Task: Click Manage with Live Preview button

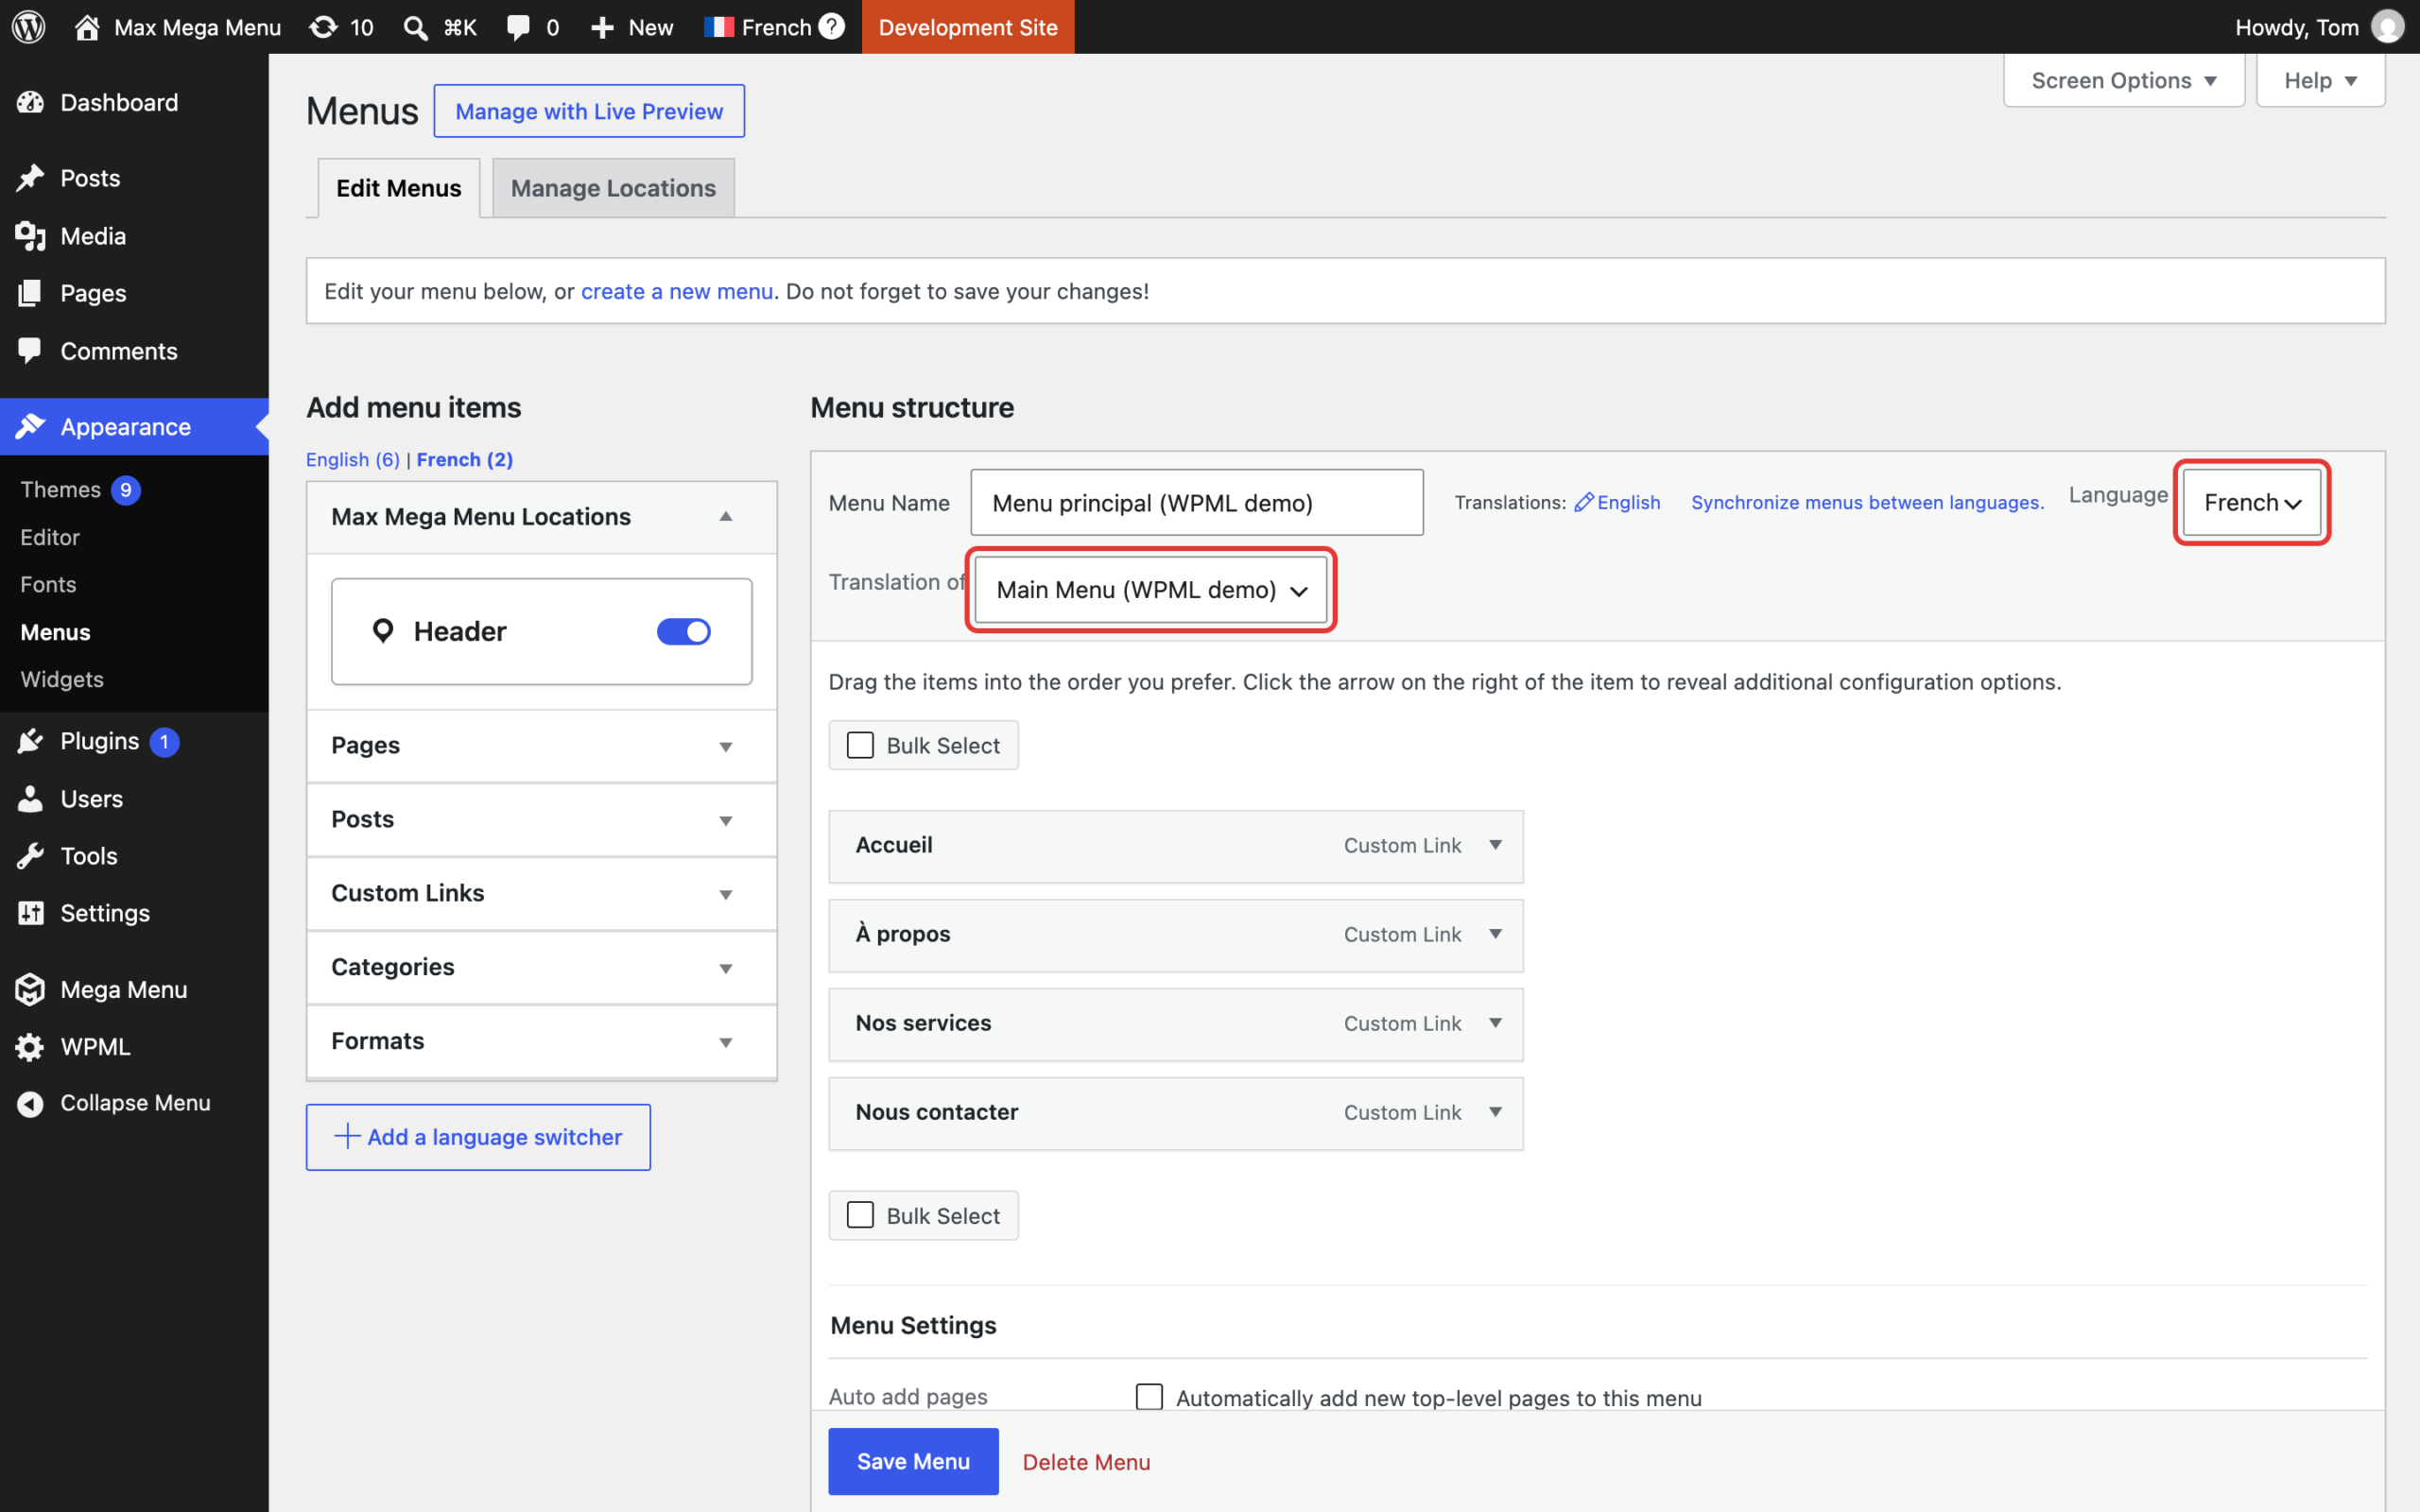Action: (589, 111)
